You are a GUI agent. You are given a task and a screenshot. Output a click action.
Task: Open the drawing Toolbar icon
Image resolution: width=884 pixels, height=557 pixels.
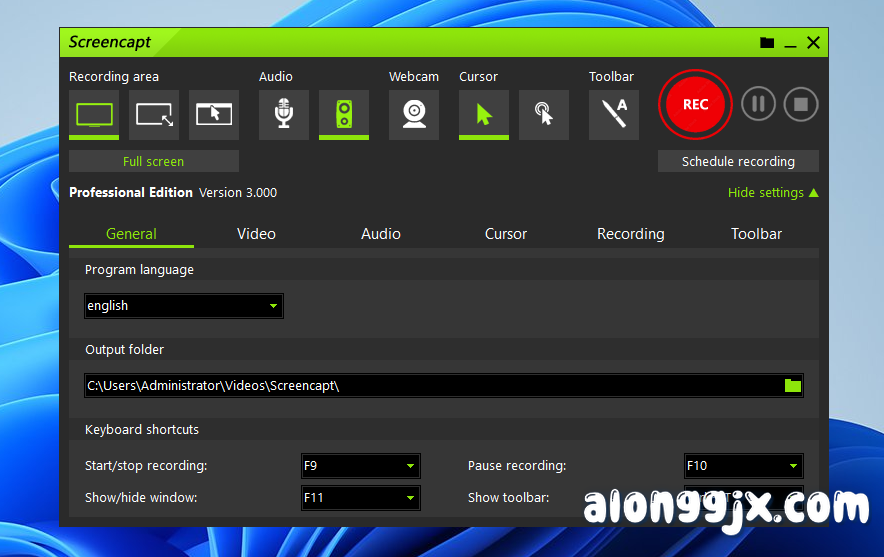coord(614,114)
